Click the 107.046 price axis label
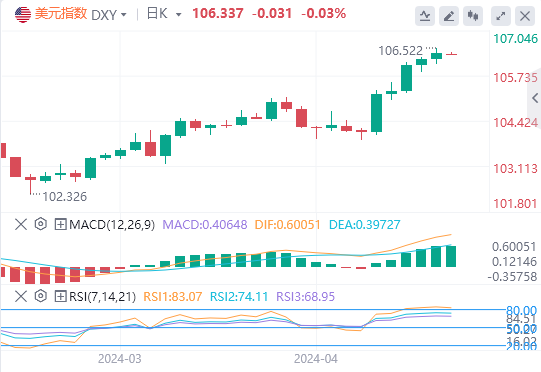This screenshot has width=541, height=372. [x=515, y=39]
